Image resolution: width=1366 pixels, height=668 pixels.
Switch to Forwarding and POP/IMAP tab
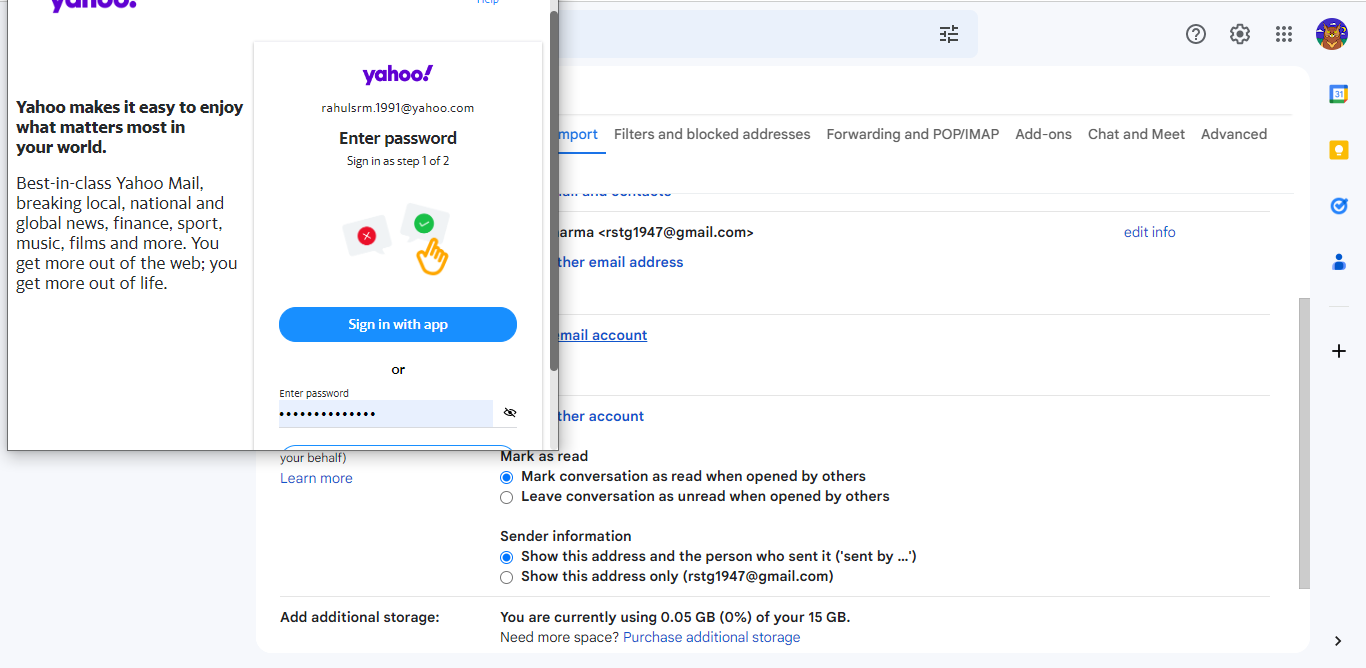click(913, 134)
